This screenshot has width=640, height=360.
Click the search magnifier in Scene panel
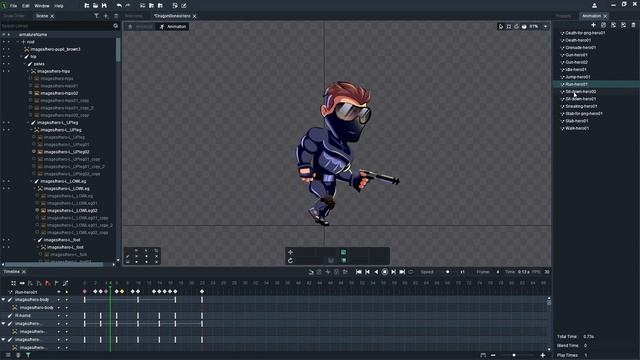[116, 26]
